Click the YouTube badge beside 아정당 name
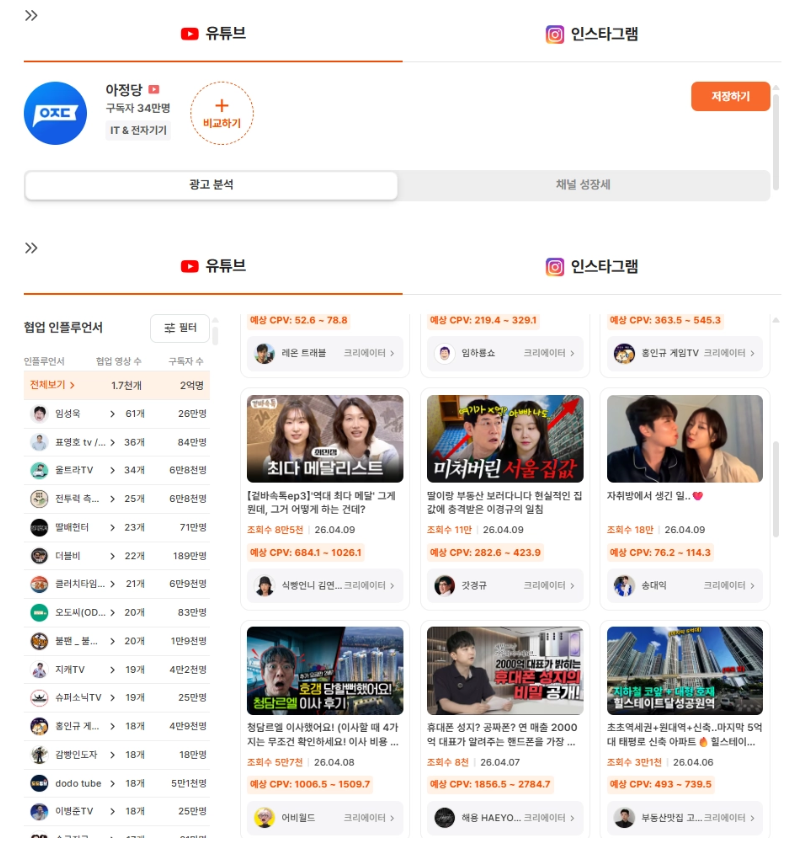Image resolution: width=793 pixels, height=856 pixels. pos(154,90)
